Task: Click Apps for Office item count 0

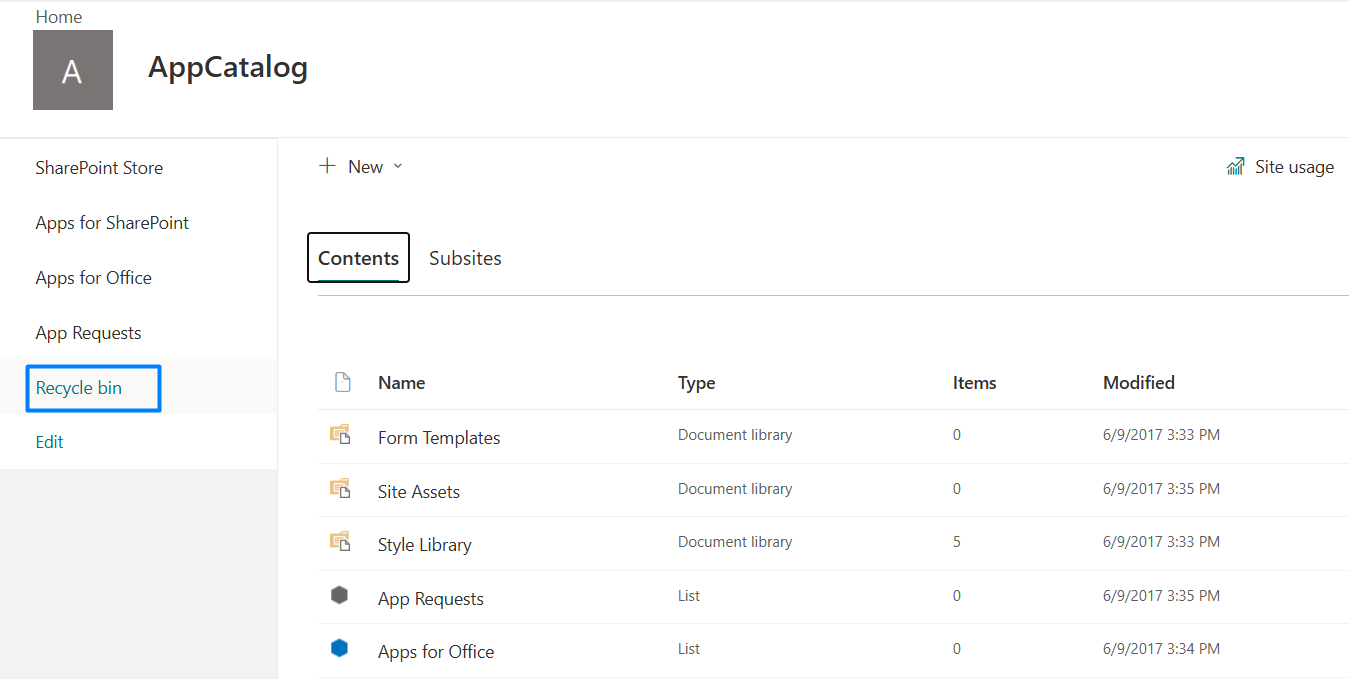Action: [x=957, y=649]
